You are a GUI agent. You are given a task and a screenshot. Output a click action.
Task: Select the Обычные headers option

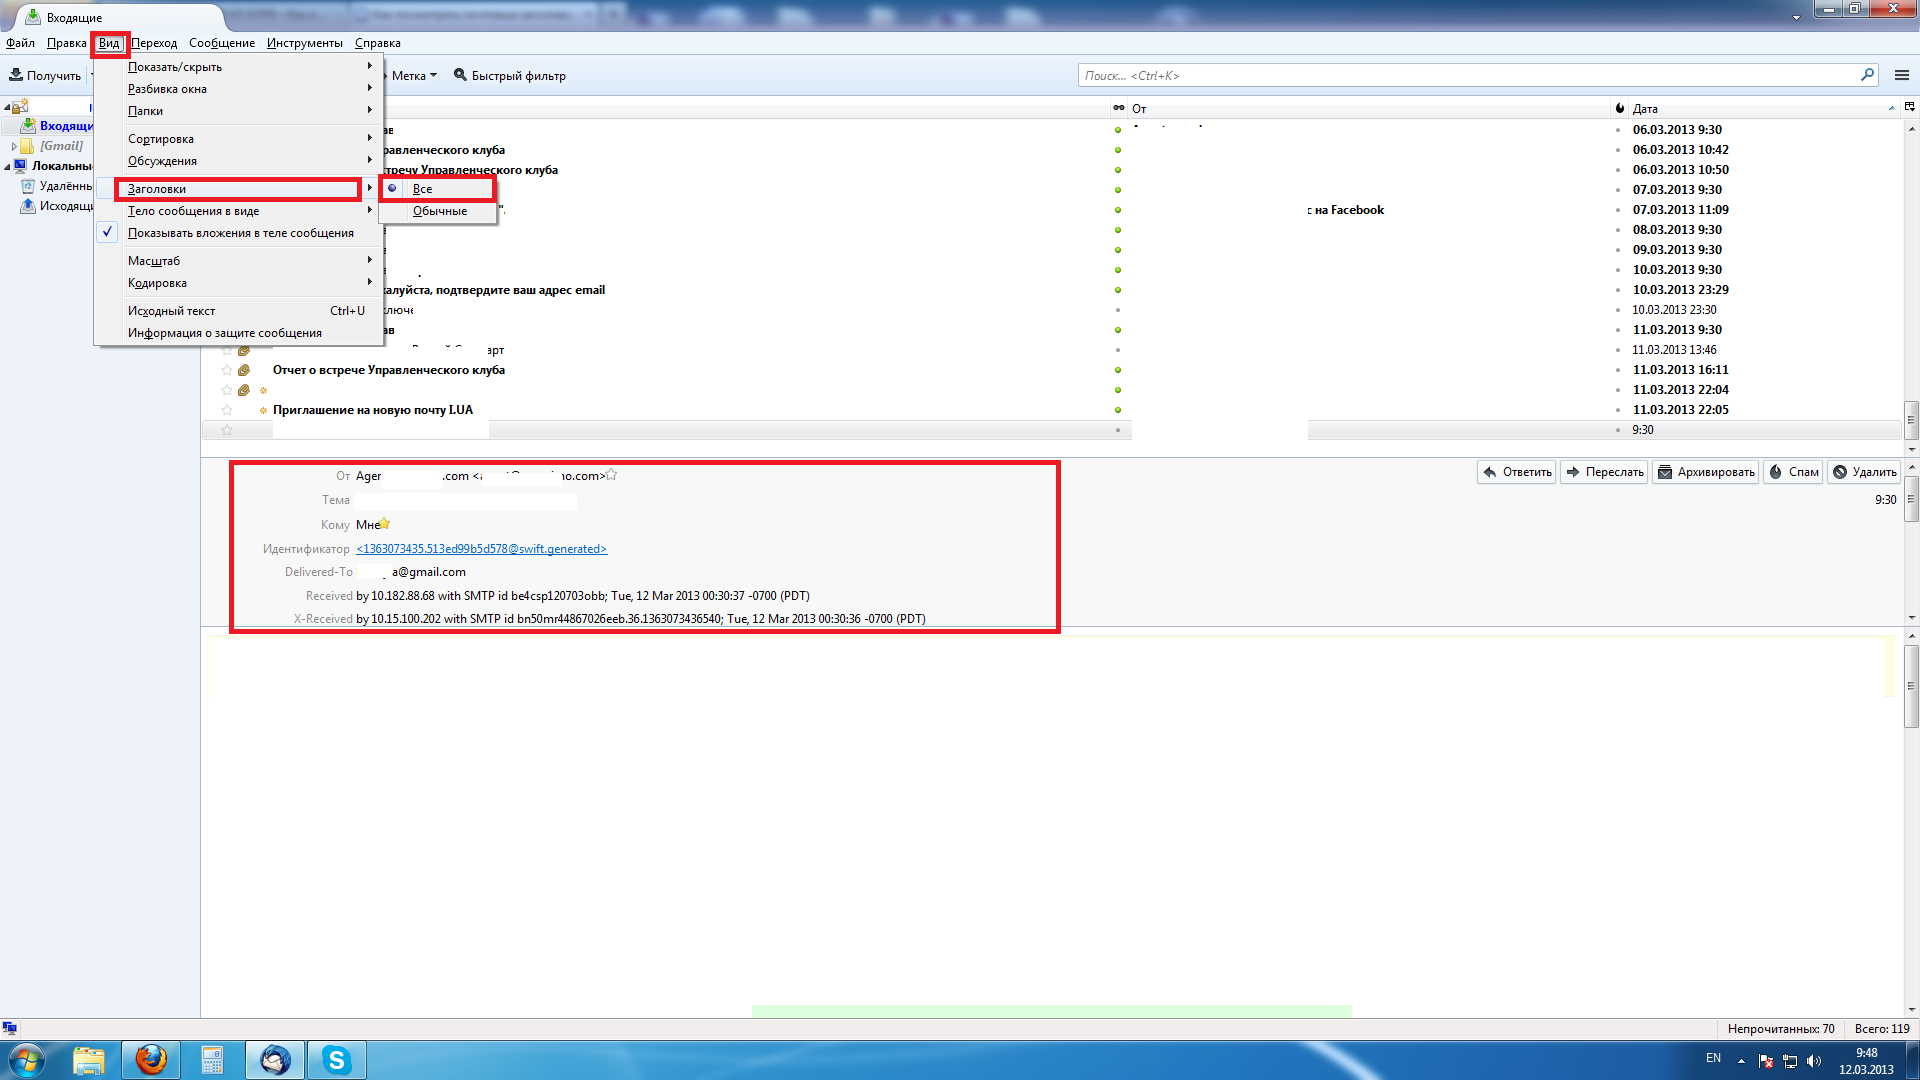tap(439, 211)
